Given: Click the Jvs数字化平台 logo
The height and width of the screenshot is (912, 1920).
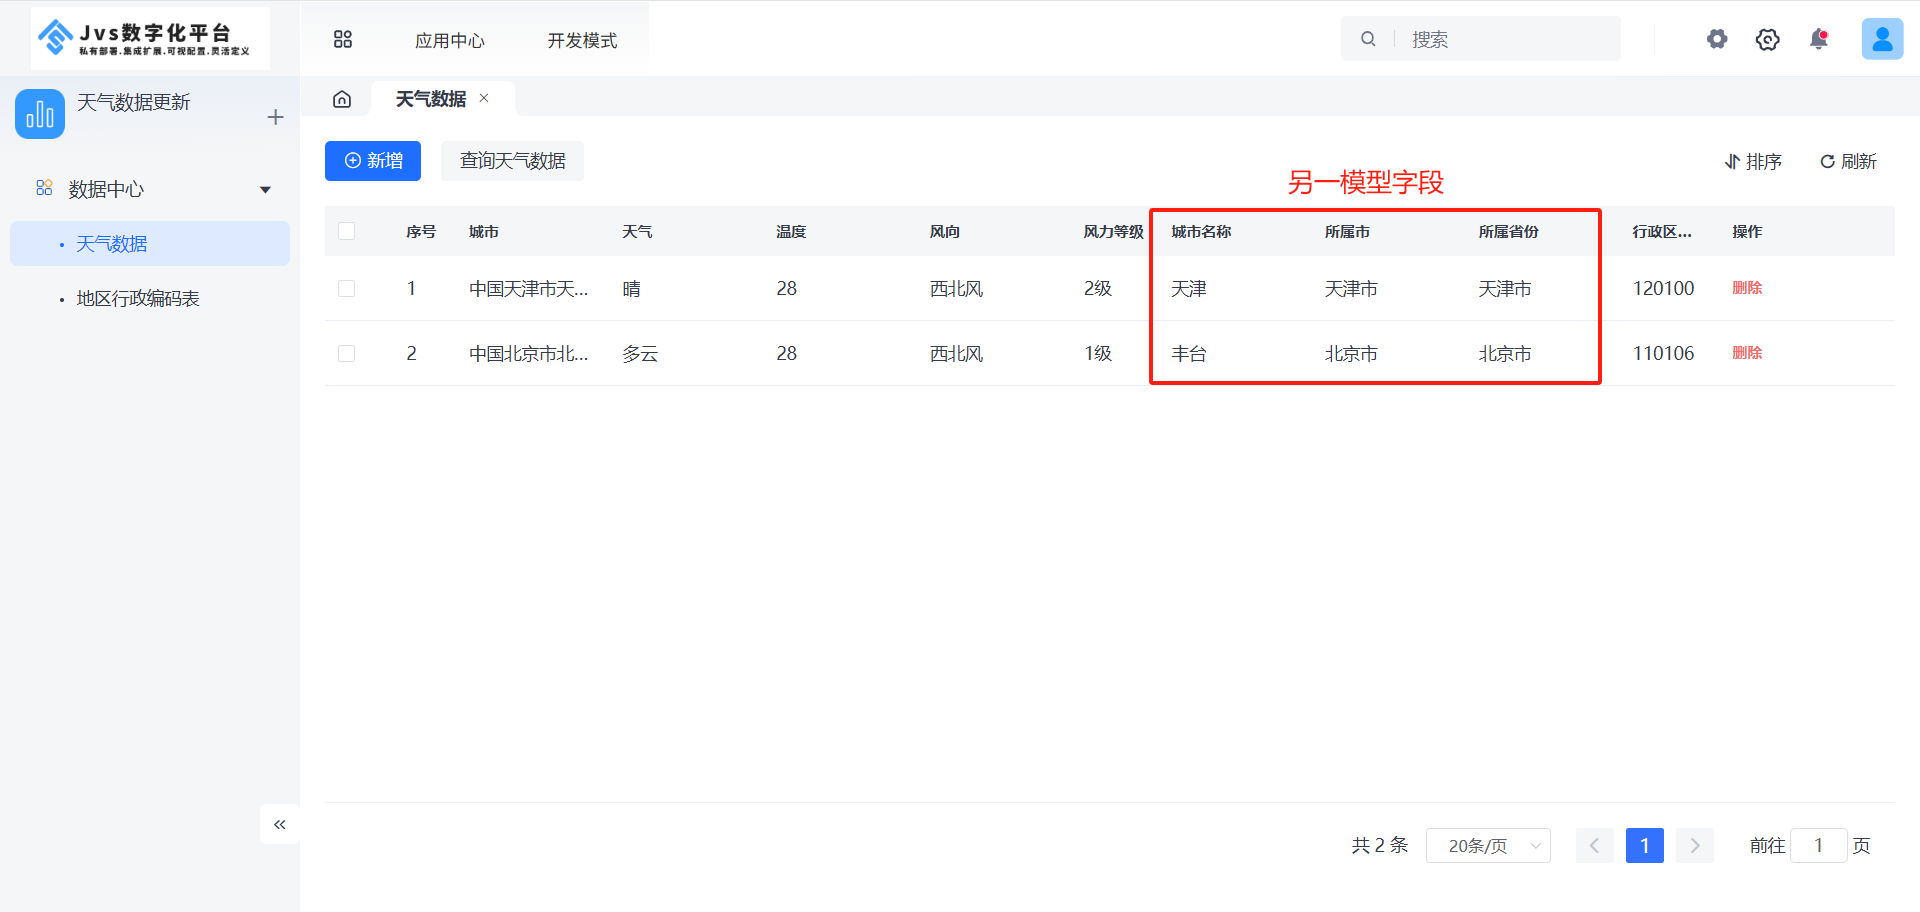Looking at the screenshot, I should coord(150,38).
